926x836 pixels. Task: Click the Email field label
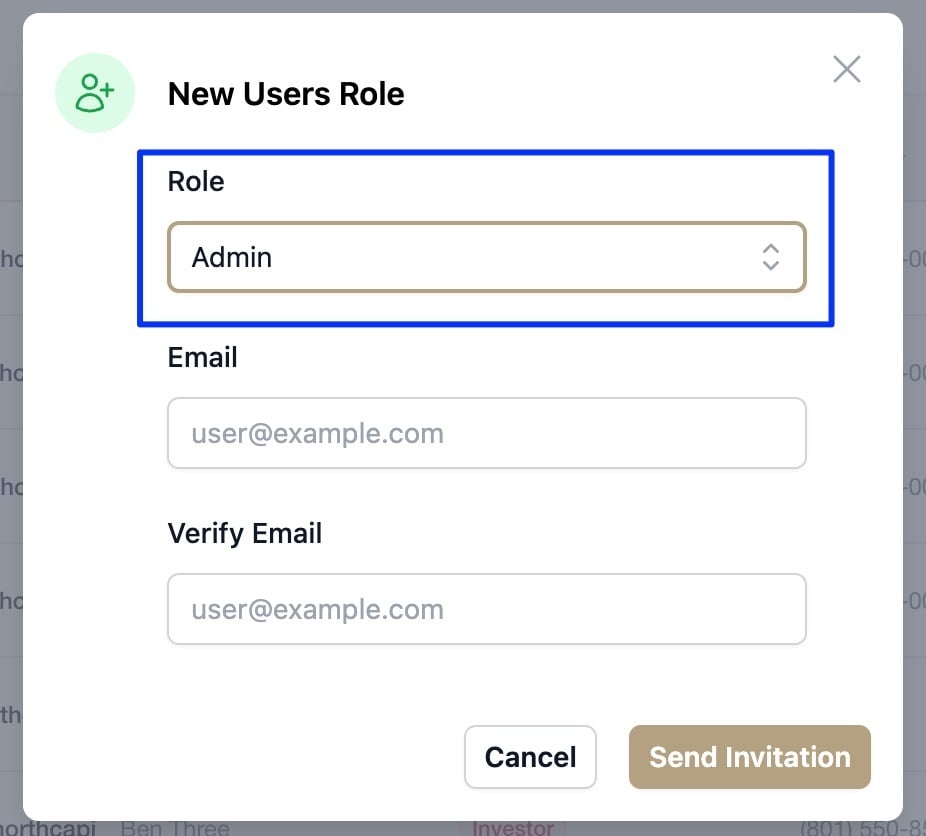[203, 357]
